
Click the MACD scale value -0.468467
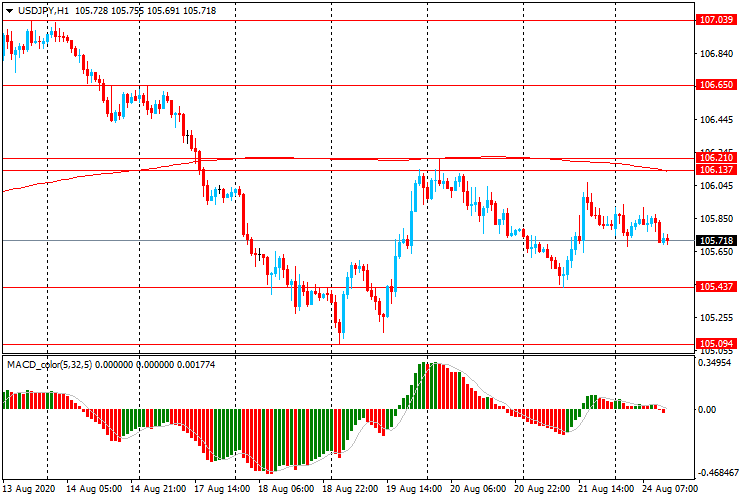point(717,473)
